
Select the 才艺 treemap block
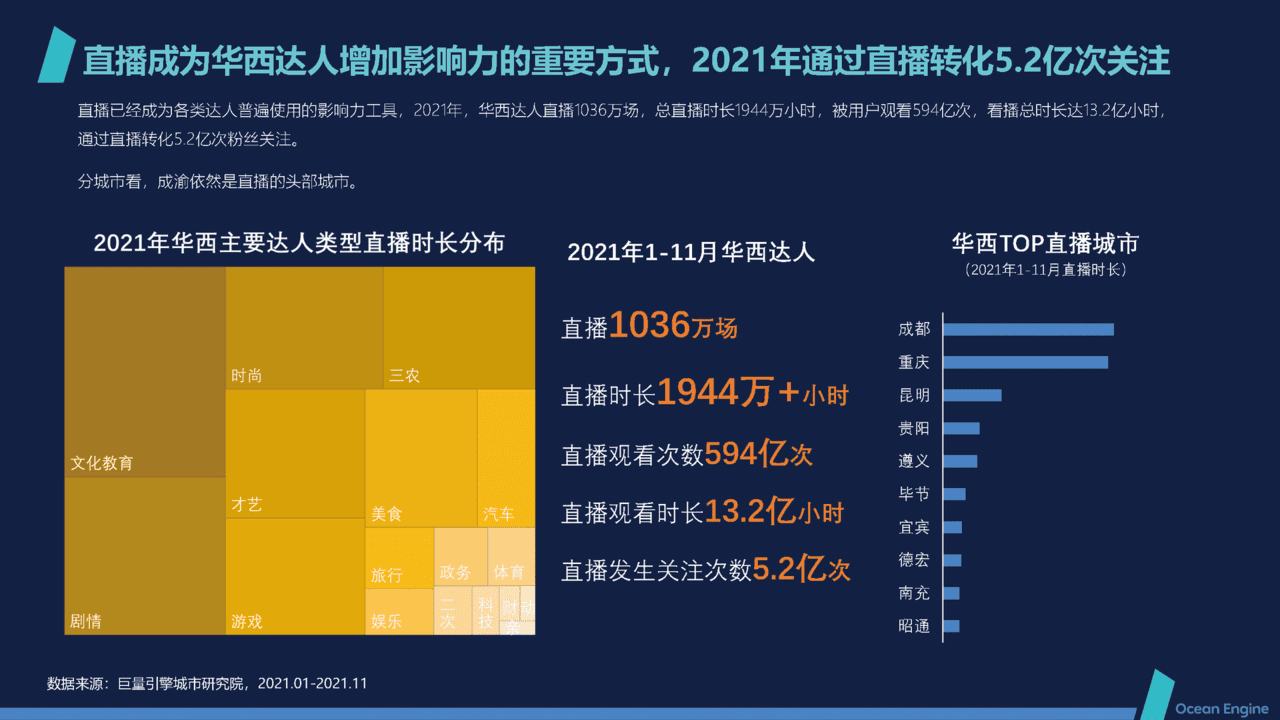(x=295, y=453)
